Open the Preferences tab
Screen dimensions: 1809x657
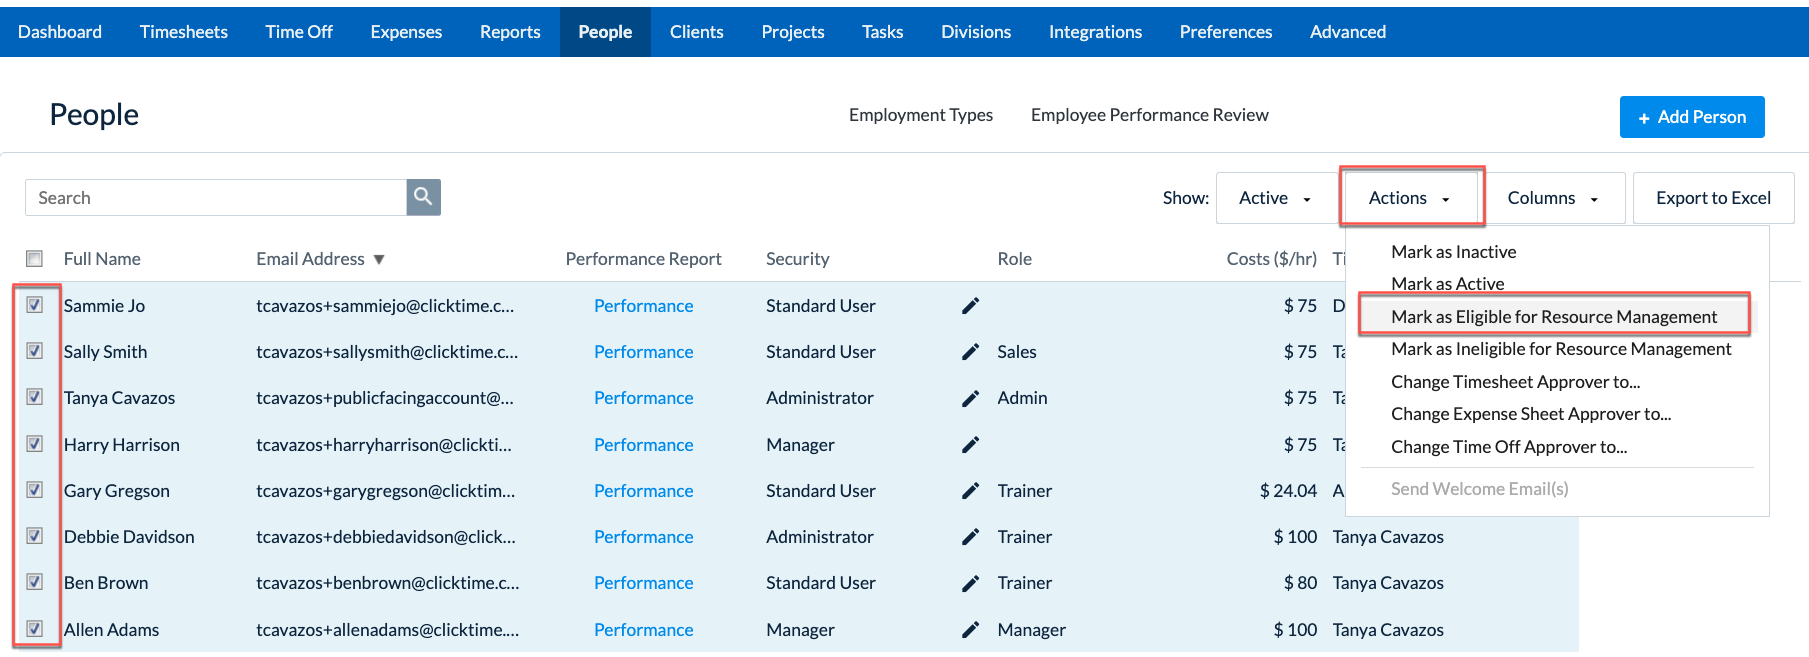(1226, 32)
